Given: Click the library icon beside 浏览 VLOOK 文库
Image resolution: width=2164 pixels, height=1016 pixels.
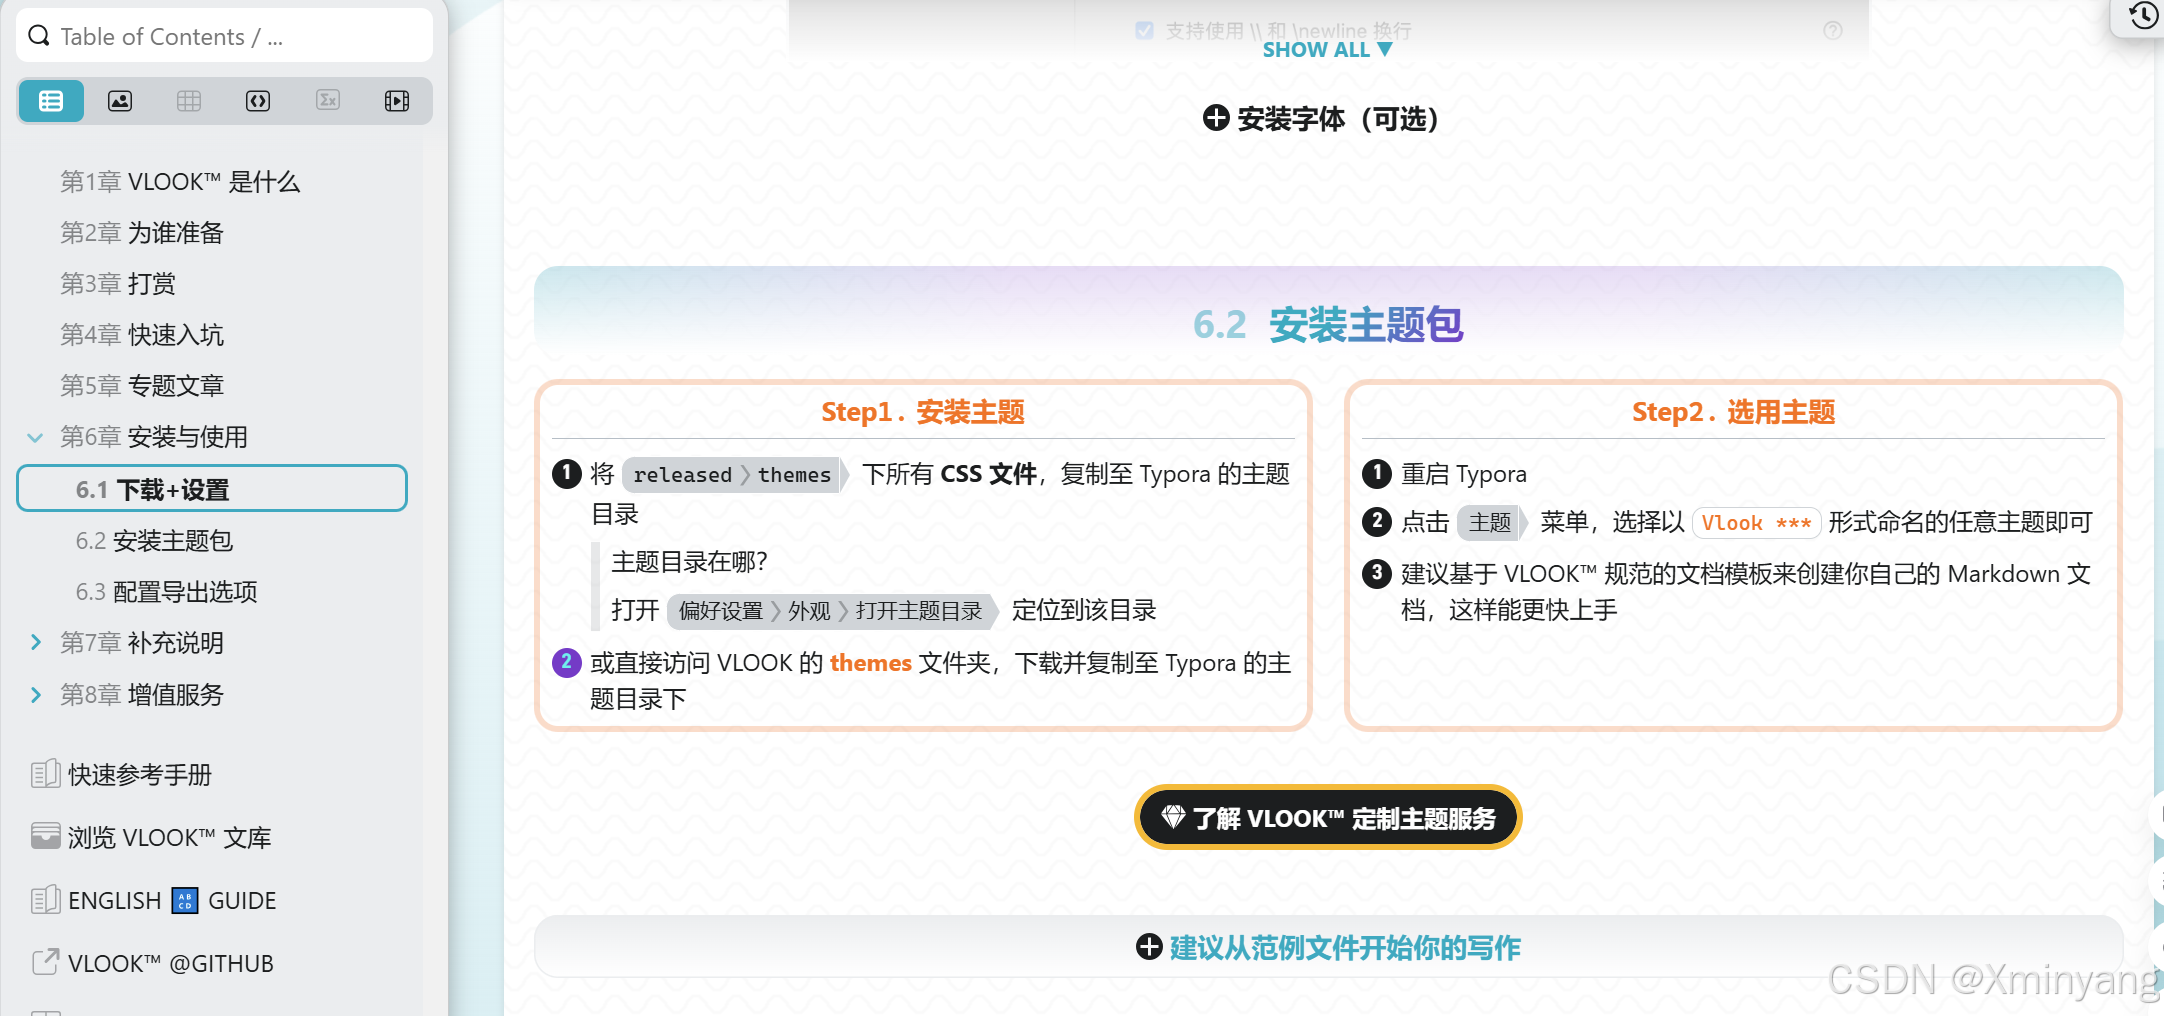Looking at the screenshot, I should [45, 836].
